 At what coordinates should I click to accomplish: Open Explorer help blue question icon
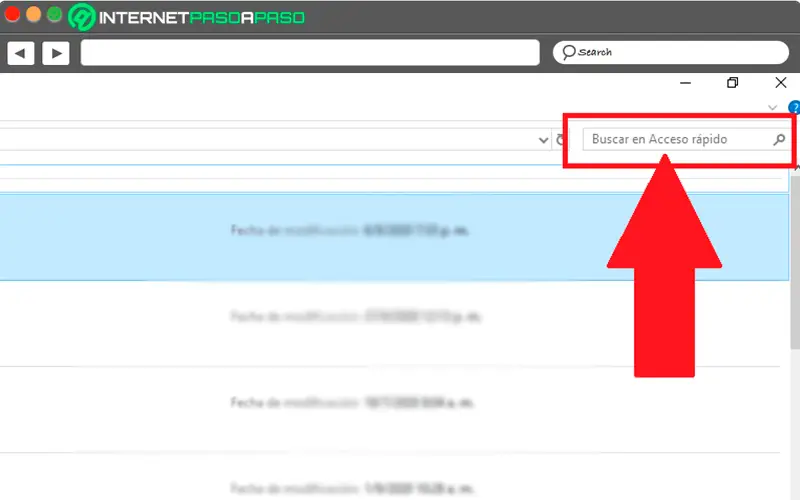(794, 107)
